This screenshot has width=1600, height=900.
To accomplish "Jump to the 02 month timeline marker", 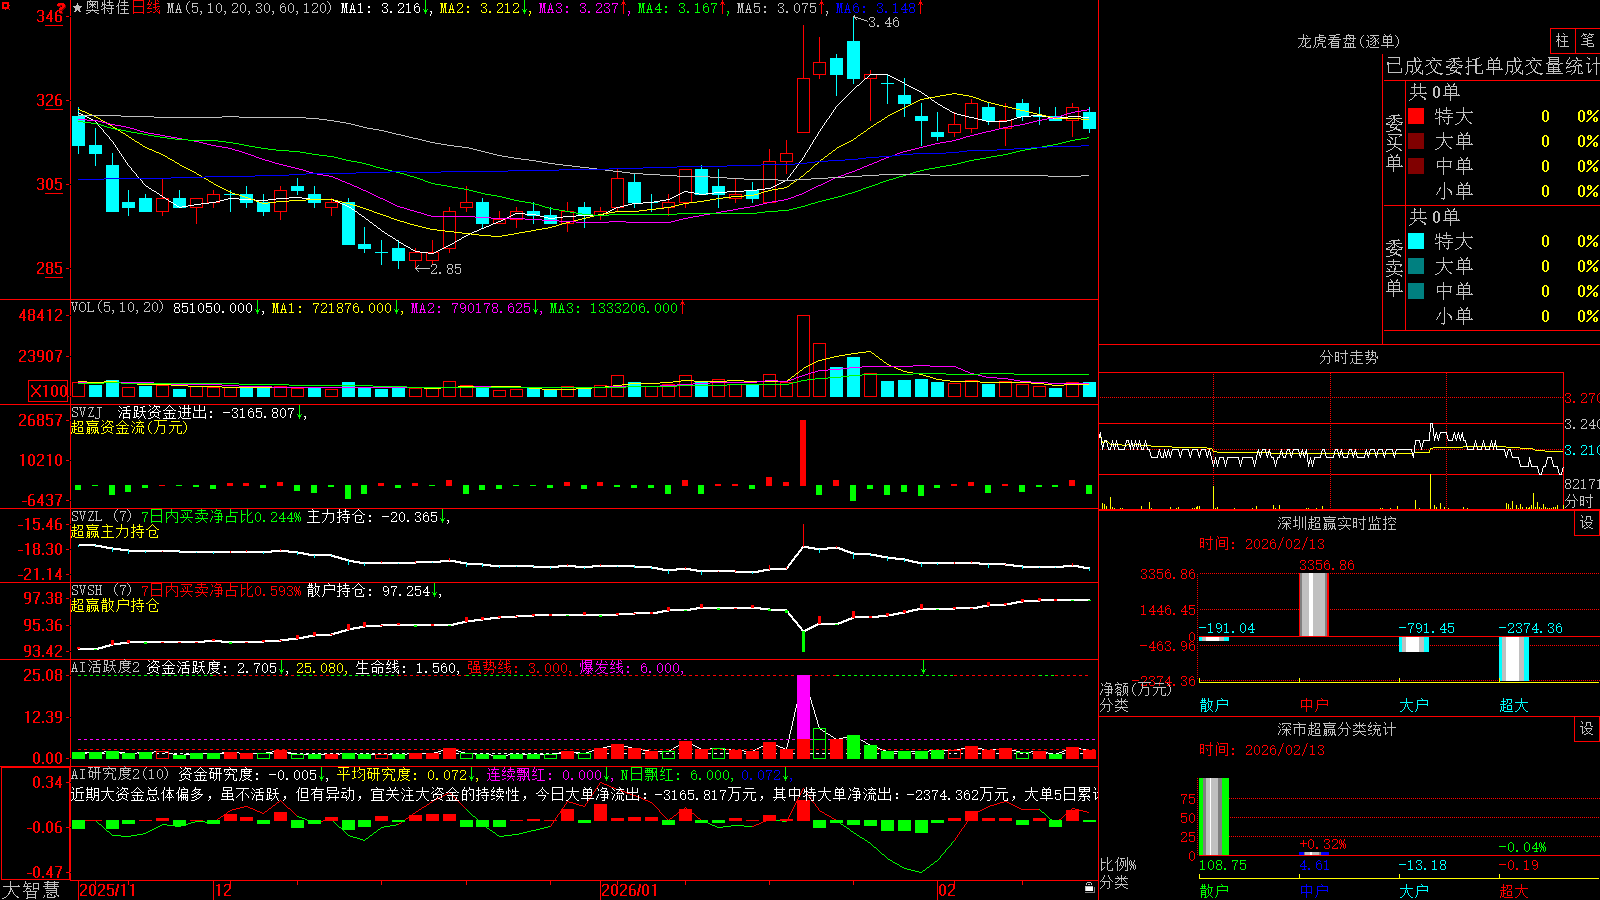I will [x=947, y=890].
